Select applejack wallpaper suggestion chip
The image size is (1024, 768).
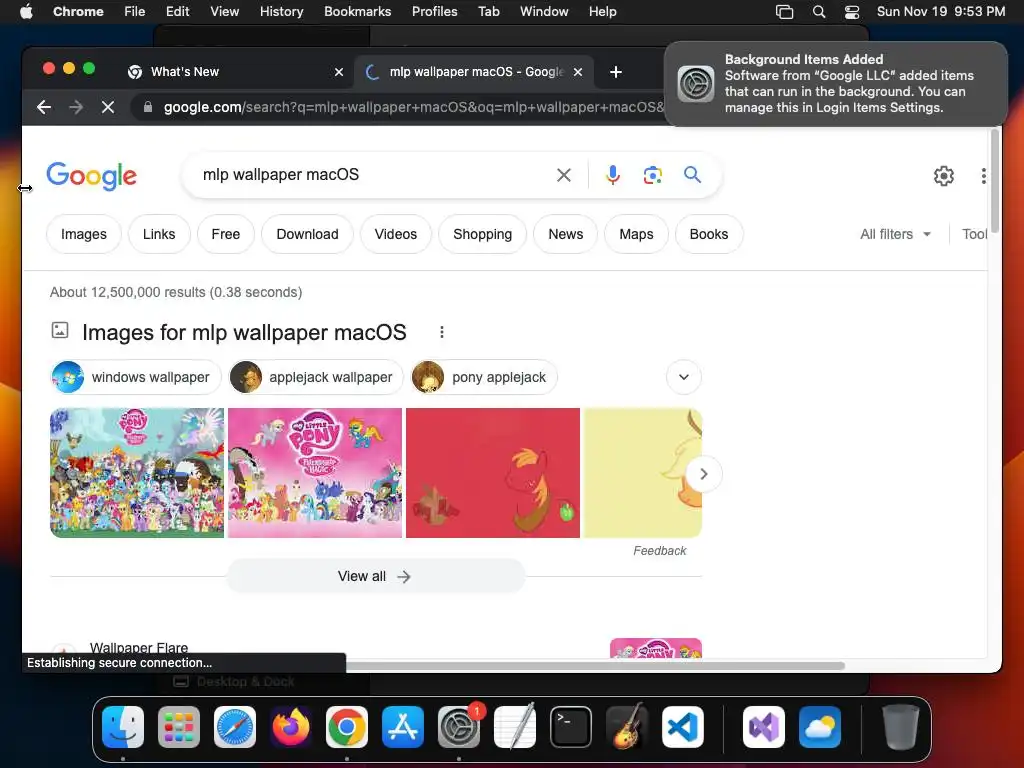click(x=316, y=377)
